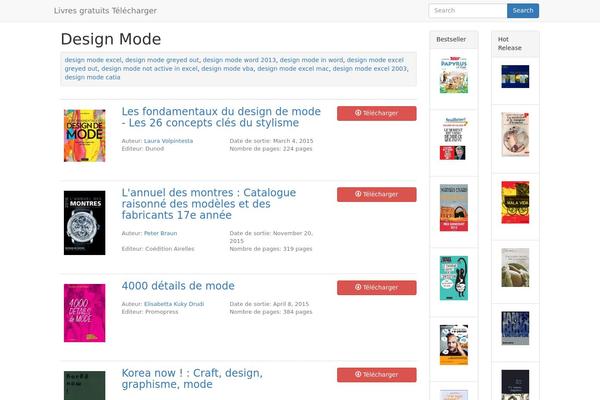Click 'Nombre de pages: 224 pages' text
Image resolution: width=600 pixels, height=400 pixels.
271,149
